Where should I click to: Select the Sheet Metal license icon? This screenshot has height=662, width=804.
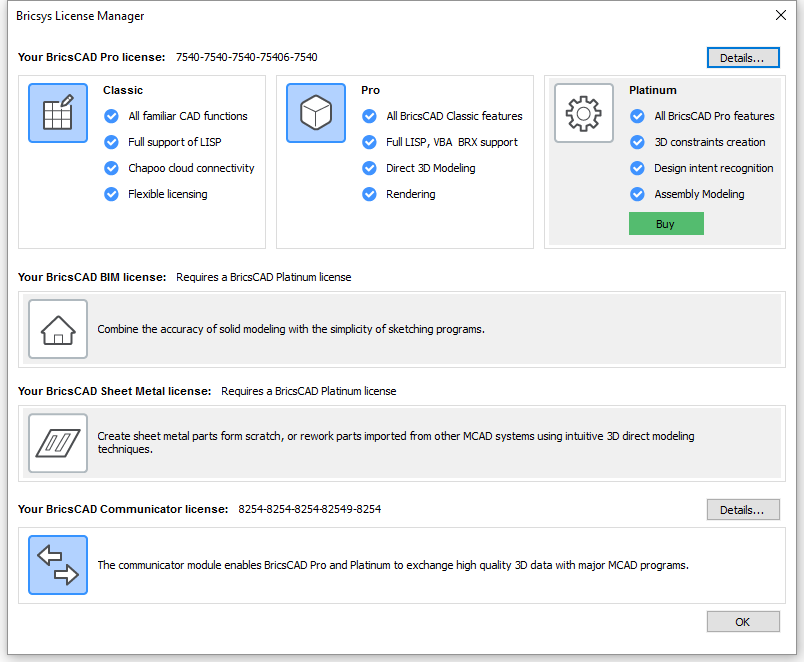point(58,443)
